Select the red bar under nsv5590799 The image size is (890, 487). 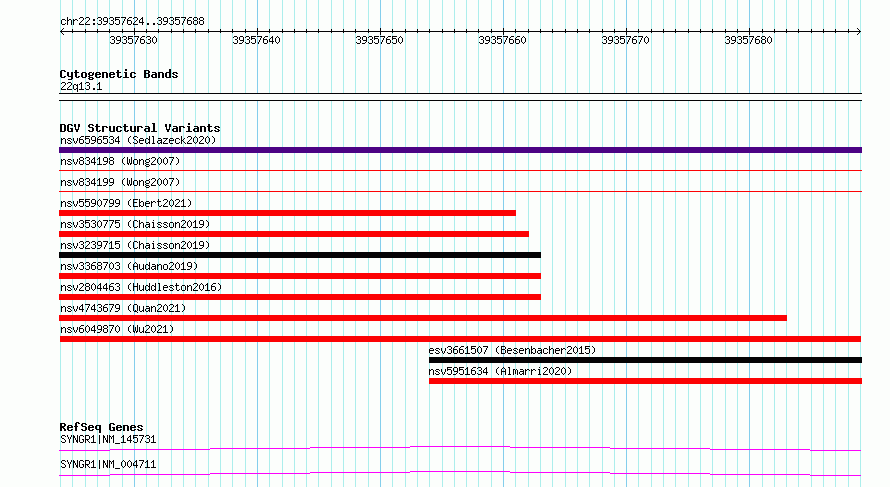click(287, 213)
